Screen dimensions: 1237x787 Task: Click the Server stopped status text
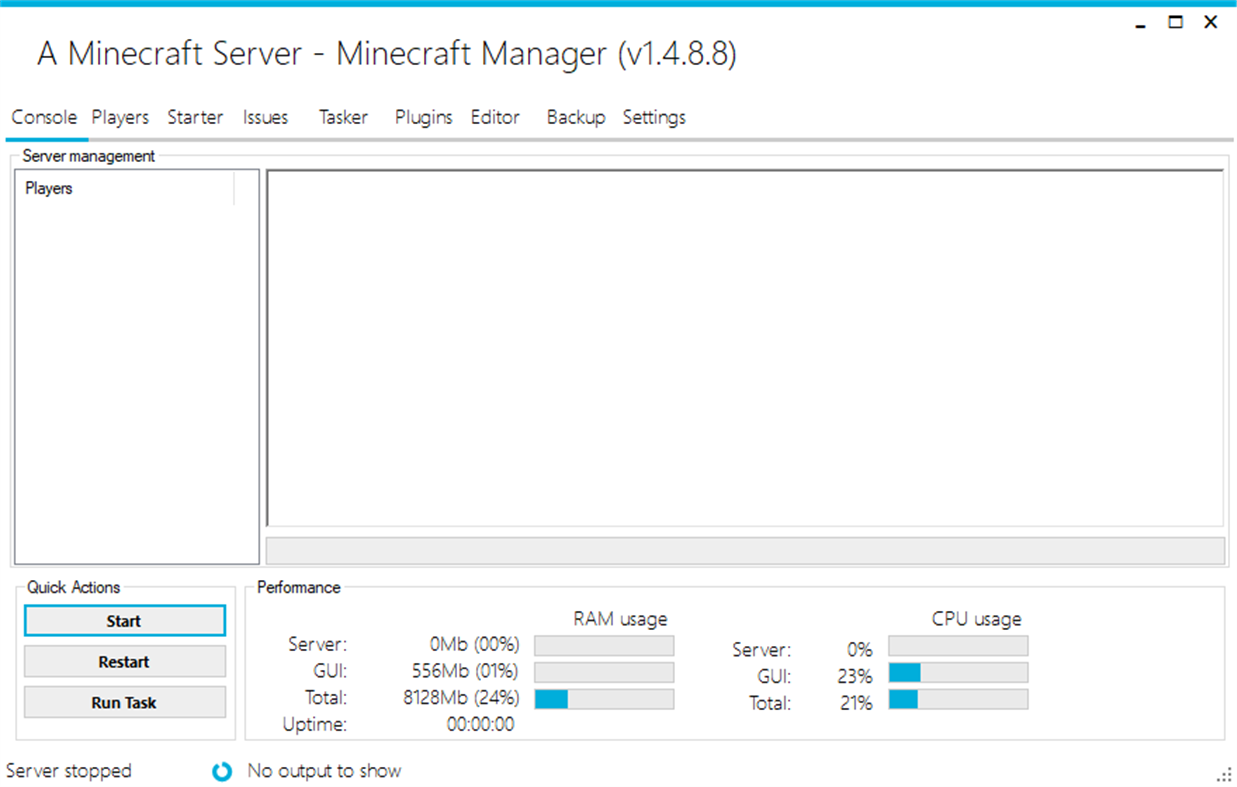click(x=67, y=771)
